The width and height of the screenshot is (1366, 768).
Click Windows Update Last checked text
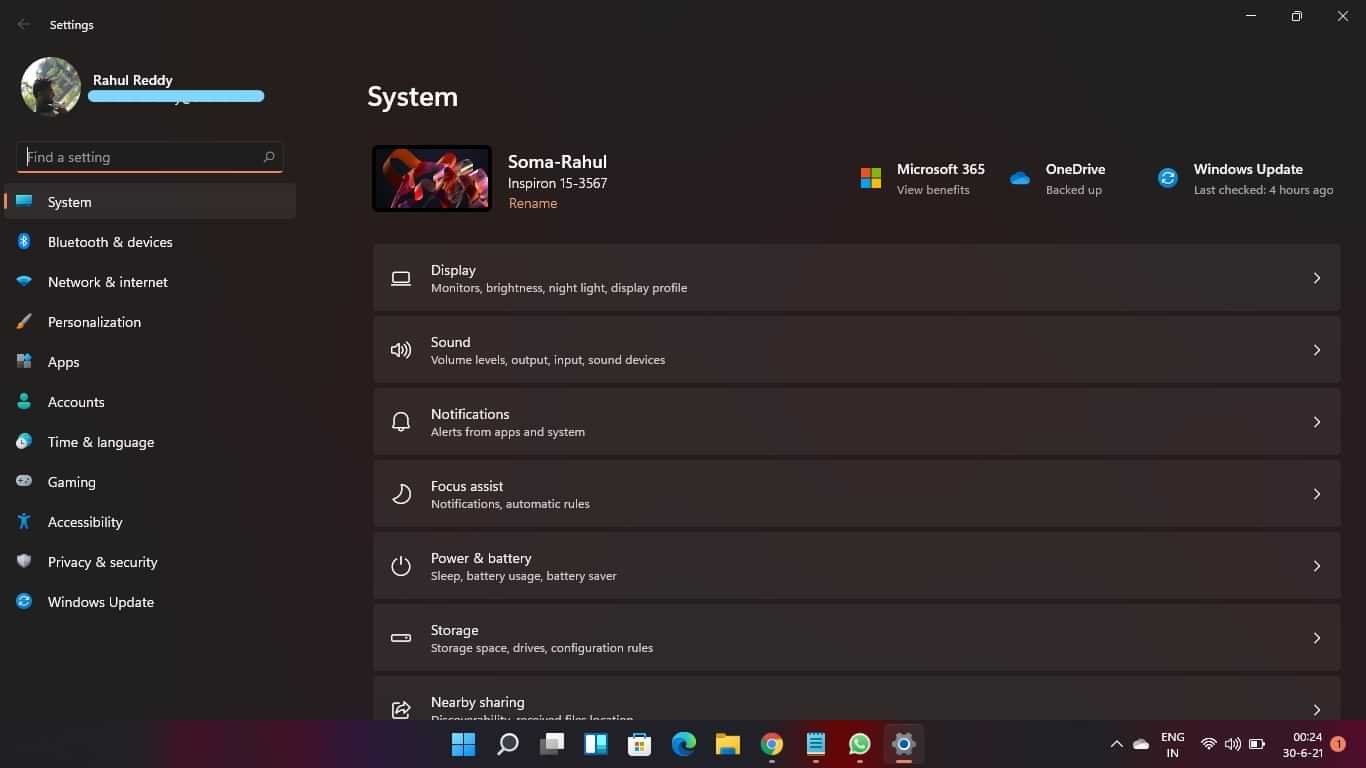coord(1263,190)
